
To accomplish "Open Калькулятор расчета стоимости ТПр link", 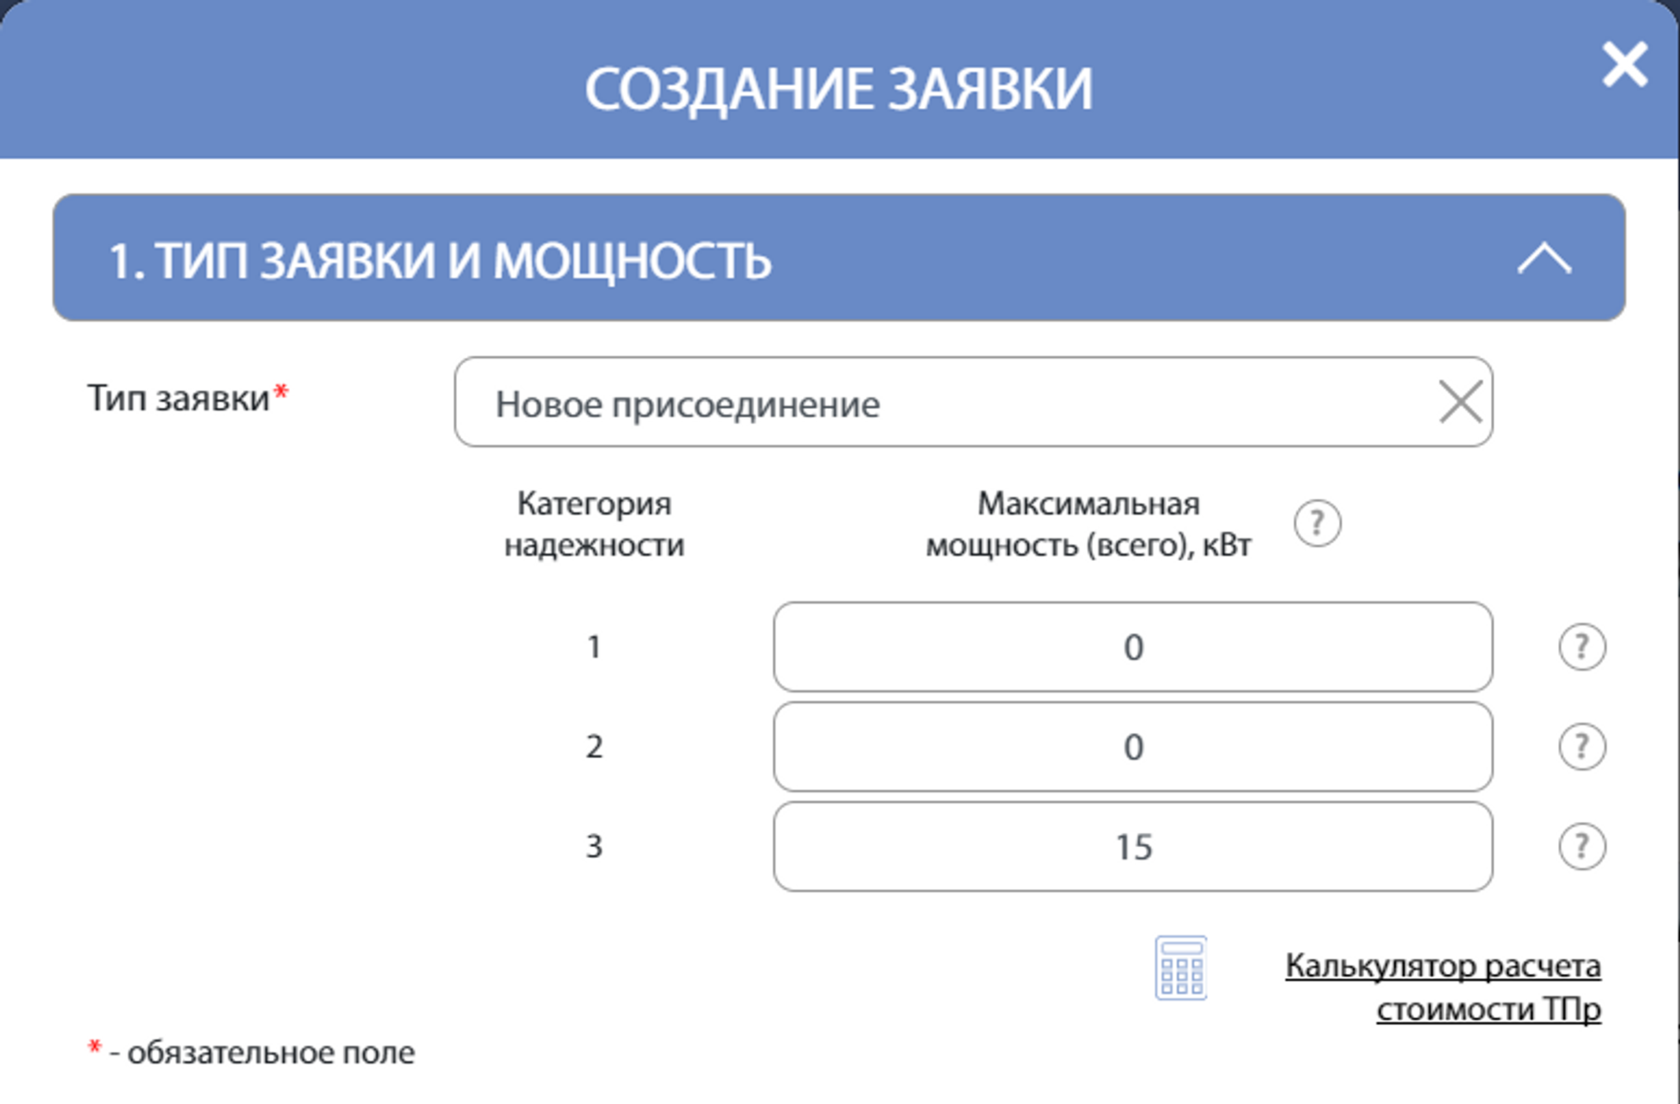I will [x=1443, y=987].
